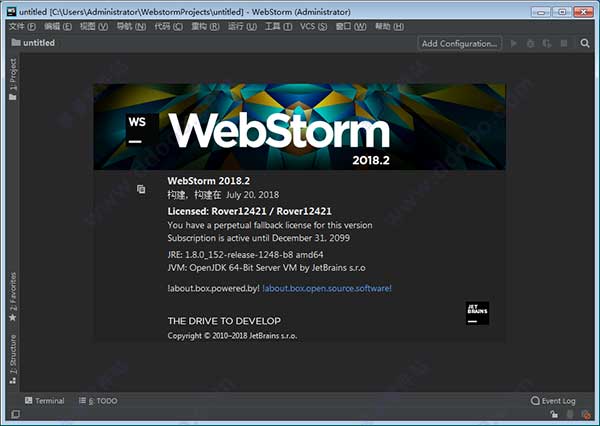This screenshot has height=426, width=600.
Task: Click the JRE: 1.8.0_152-release line
Action: coord(245,255)
